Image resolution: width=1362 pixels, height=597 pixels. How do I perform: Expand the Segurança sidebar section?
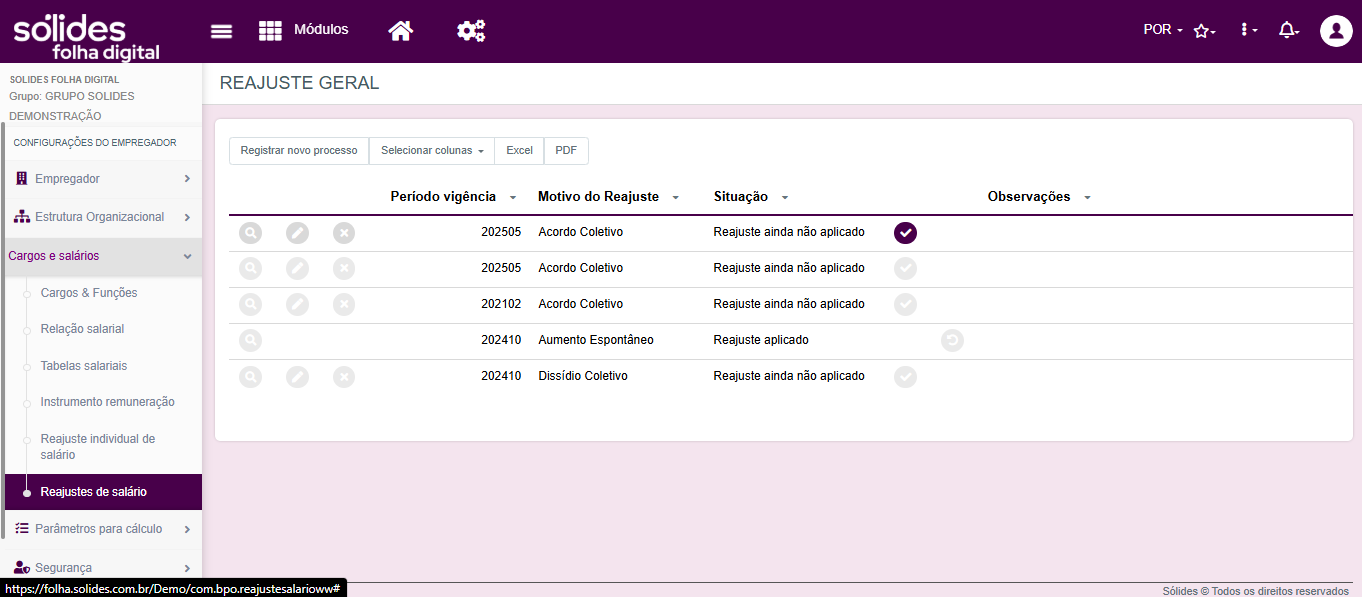coord(101,567)
